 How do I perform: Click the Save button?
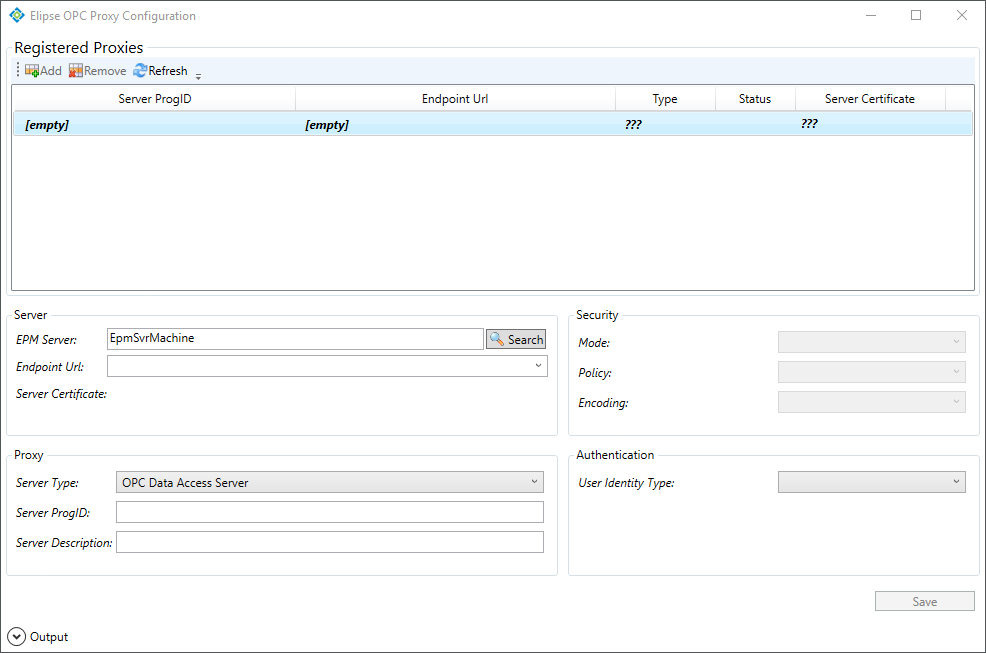pyautogui.click(x=924, y=600)
